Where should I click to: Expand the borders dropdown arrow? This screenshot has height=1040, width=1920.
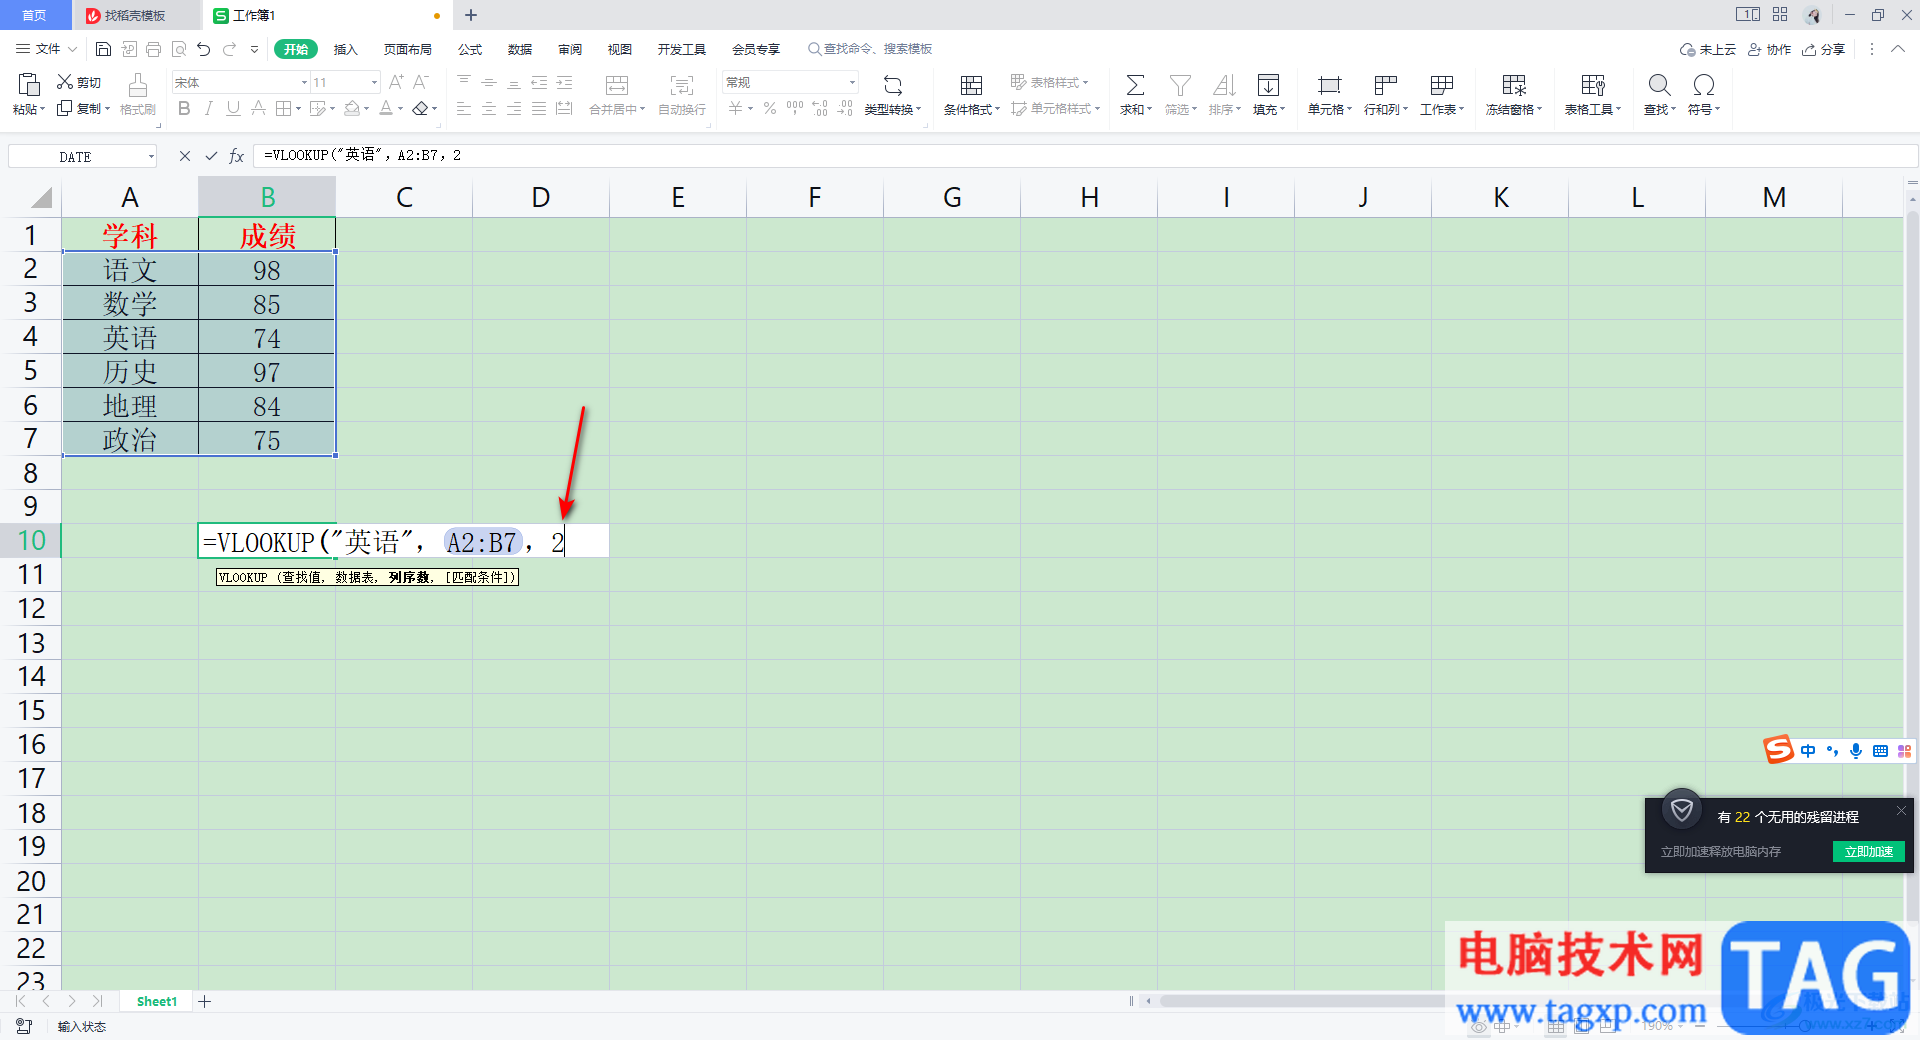click(300, 109)
